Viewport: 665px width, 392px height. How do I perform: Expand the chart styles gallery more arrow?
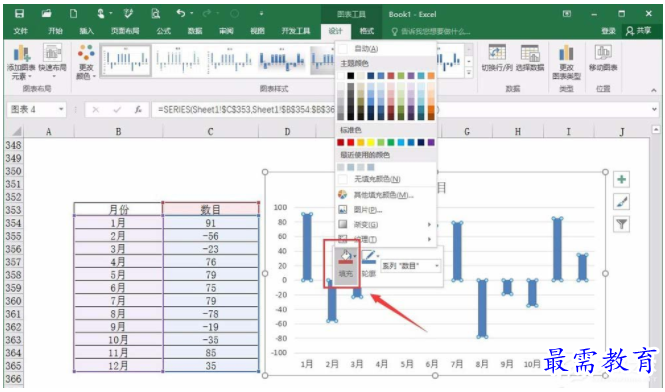pyautogui.click(x=469, y=73)
